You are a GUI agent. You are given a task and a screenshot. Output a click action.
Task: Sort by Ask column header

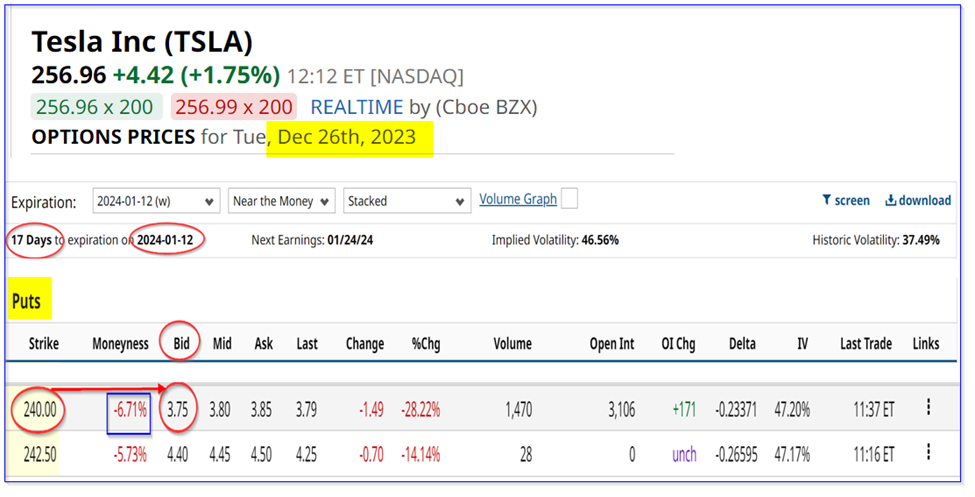tap(264, 343)
